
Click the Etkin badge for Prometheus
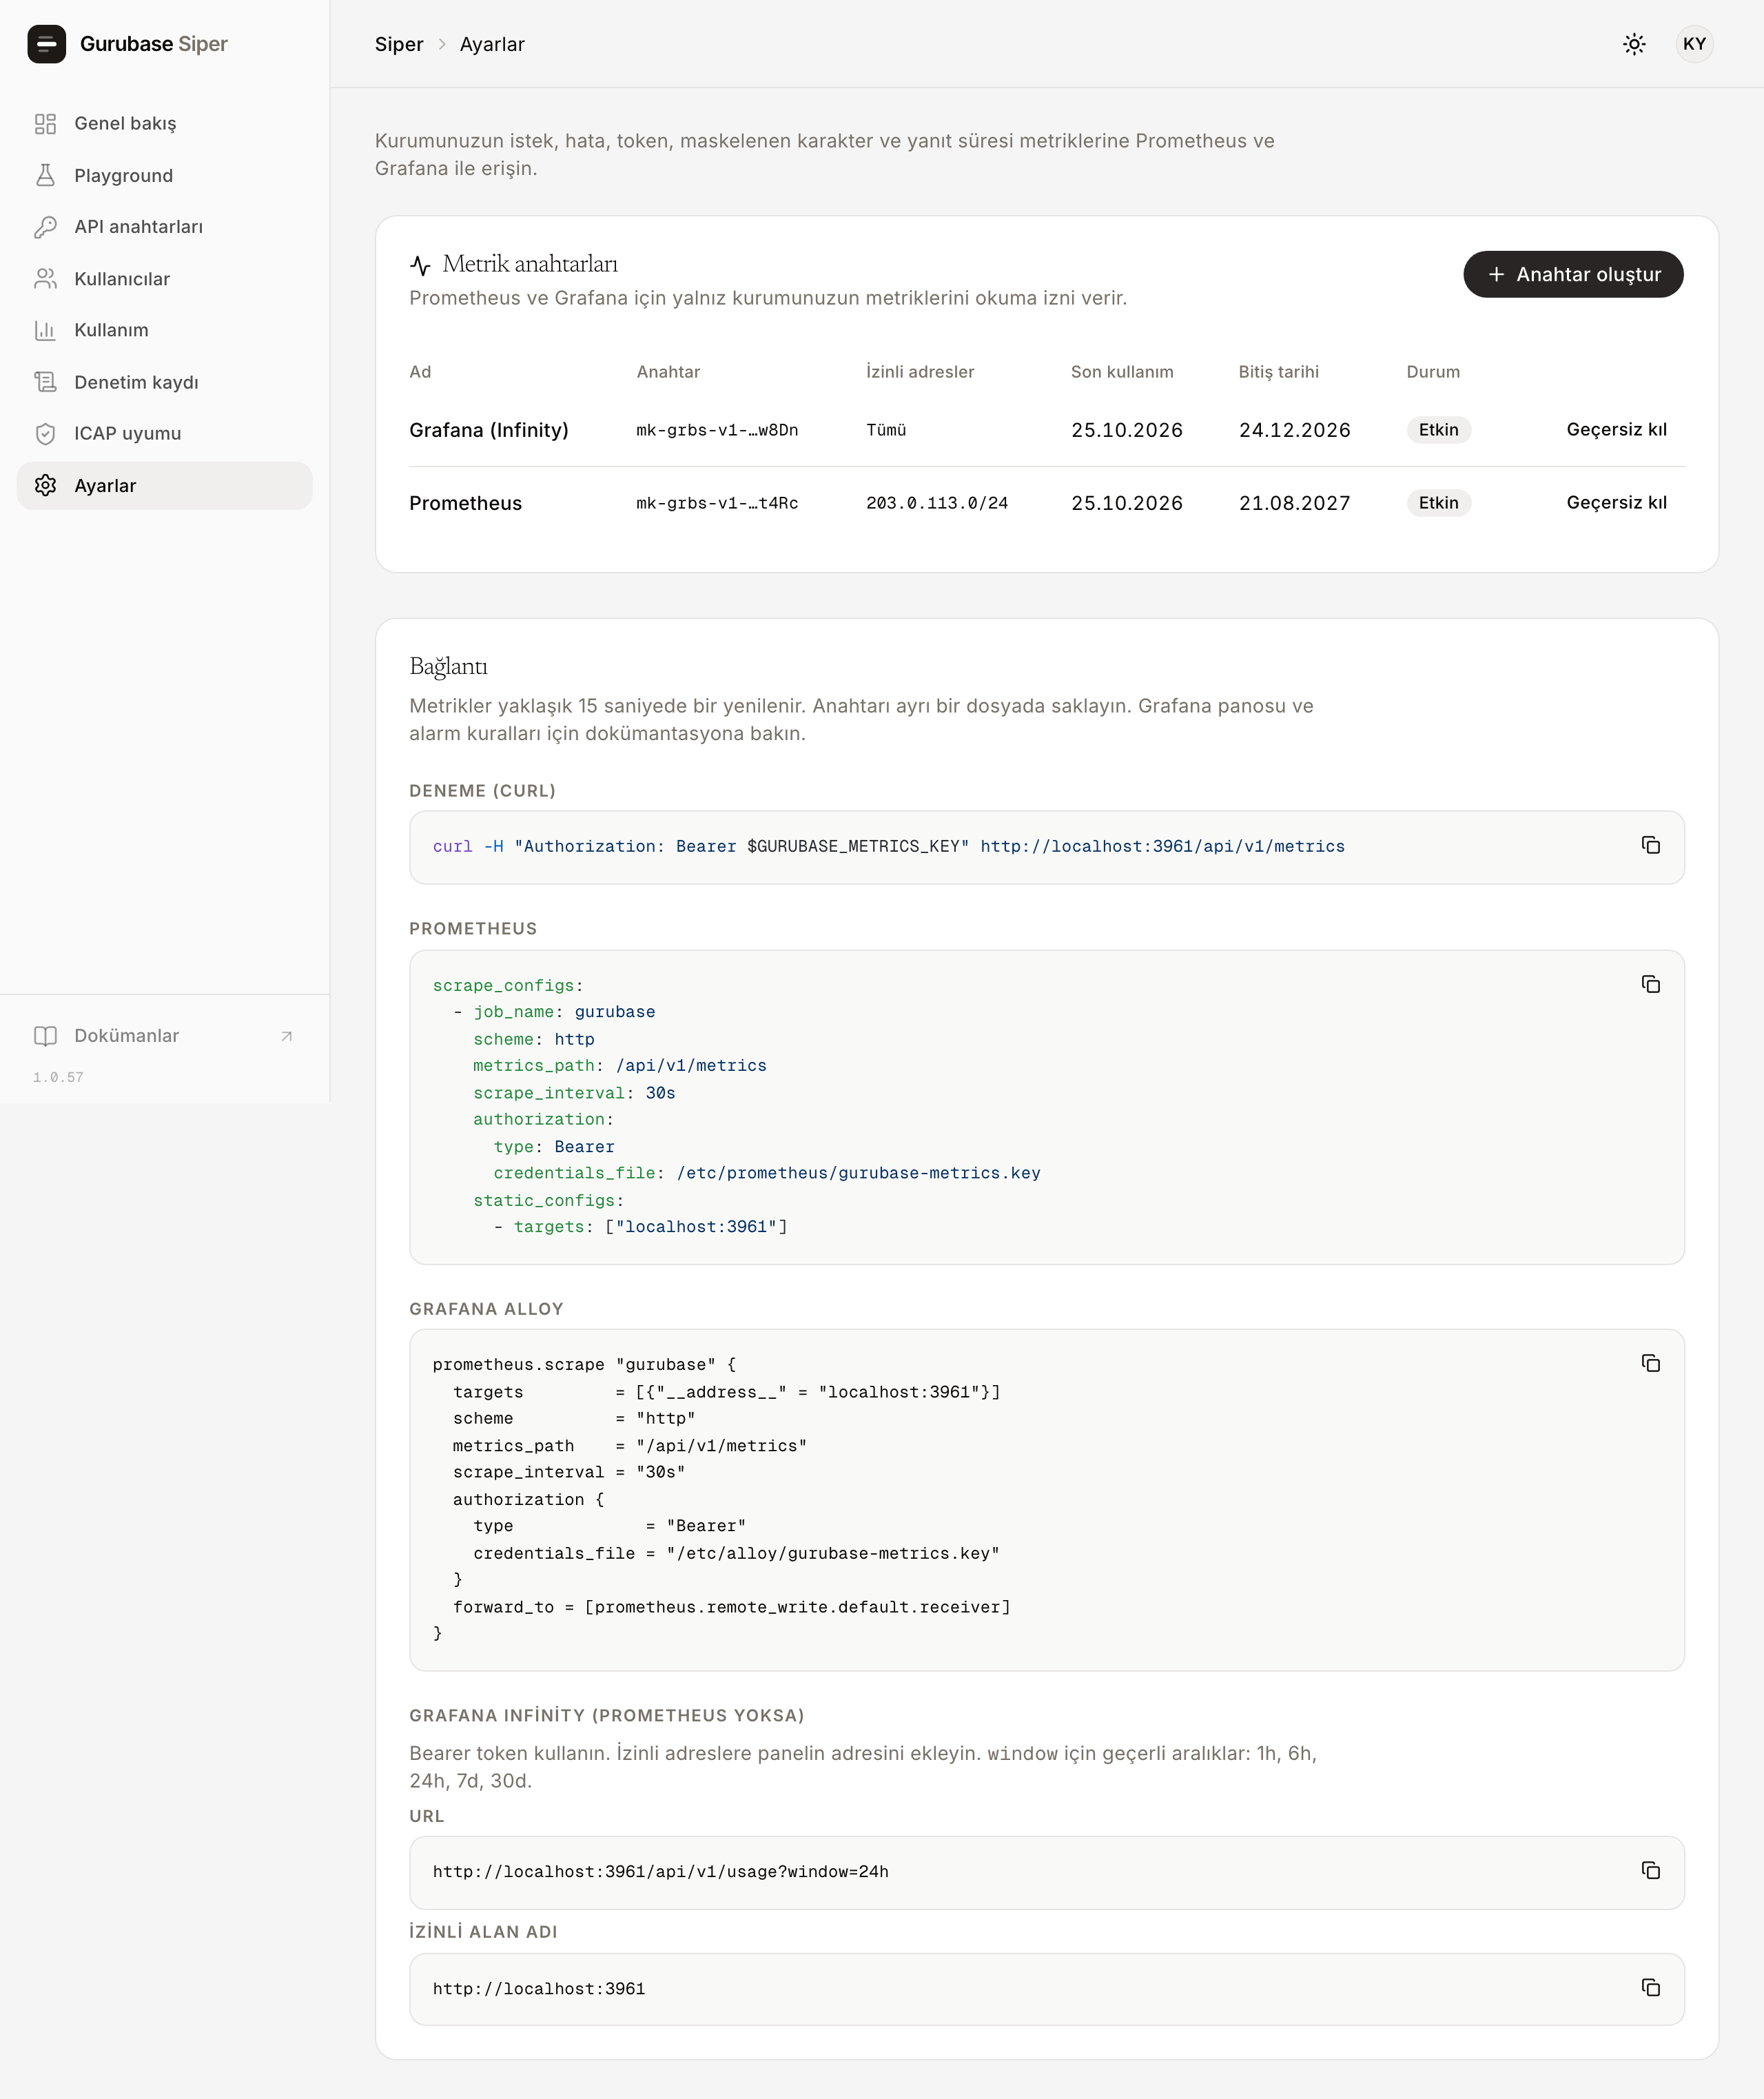[1438, 503]
